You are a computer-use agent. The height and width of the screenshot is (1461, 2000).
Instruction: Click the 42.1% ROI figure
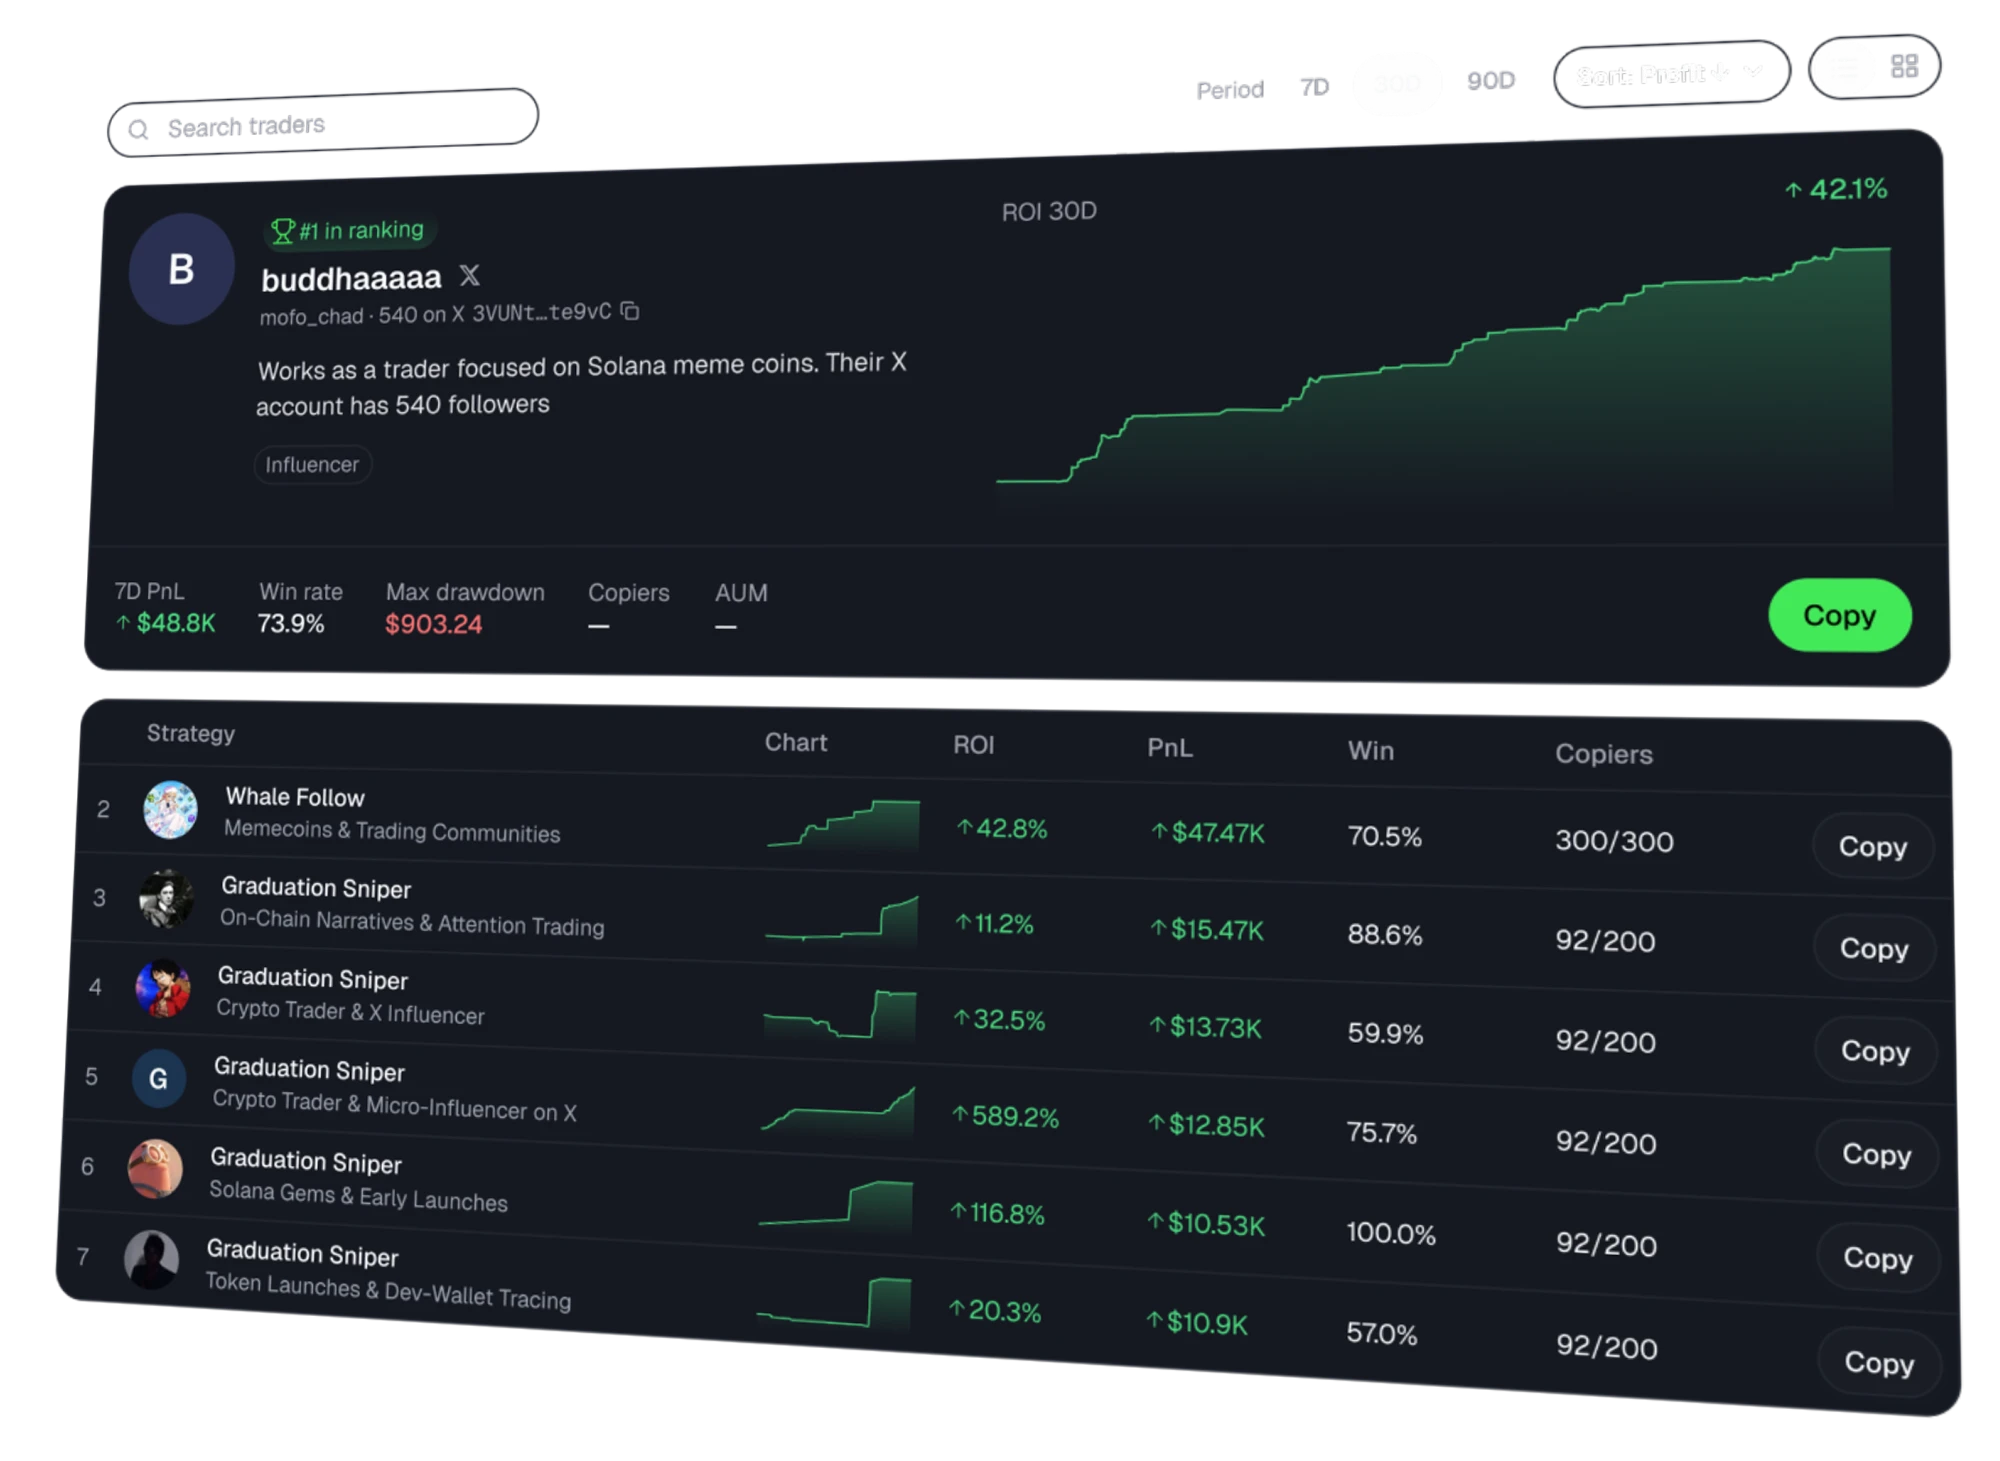(x=1836, y=189)
